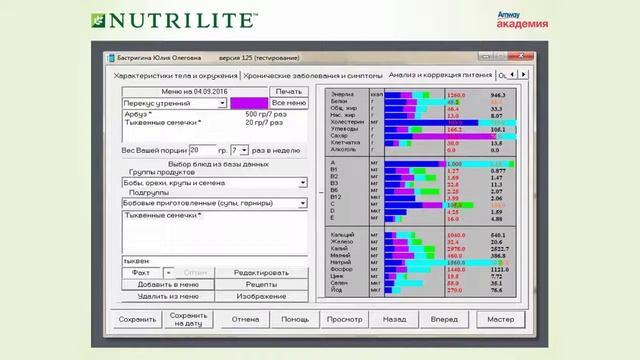Viewport: 640px width, 360px height.
Task: Click the 'Сохранить' button
Action: (137, 319)
